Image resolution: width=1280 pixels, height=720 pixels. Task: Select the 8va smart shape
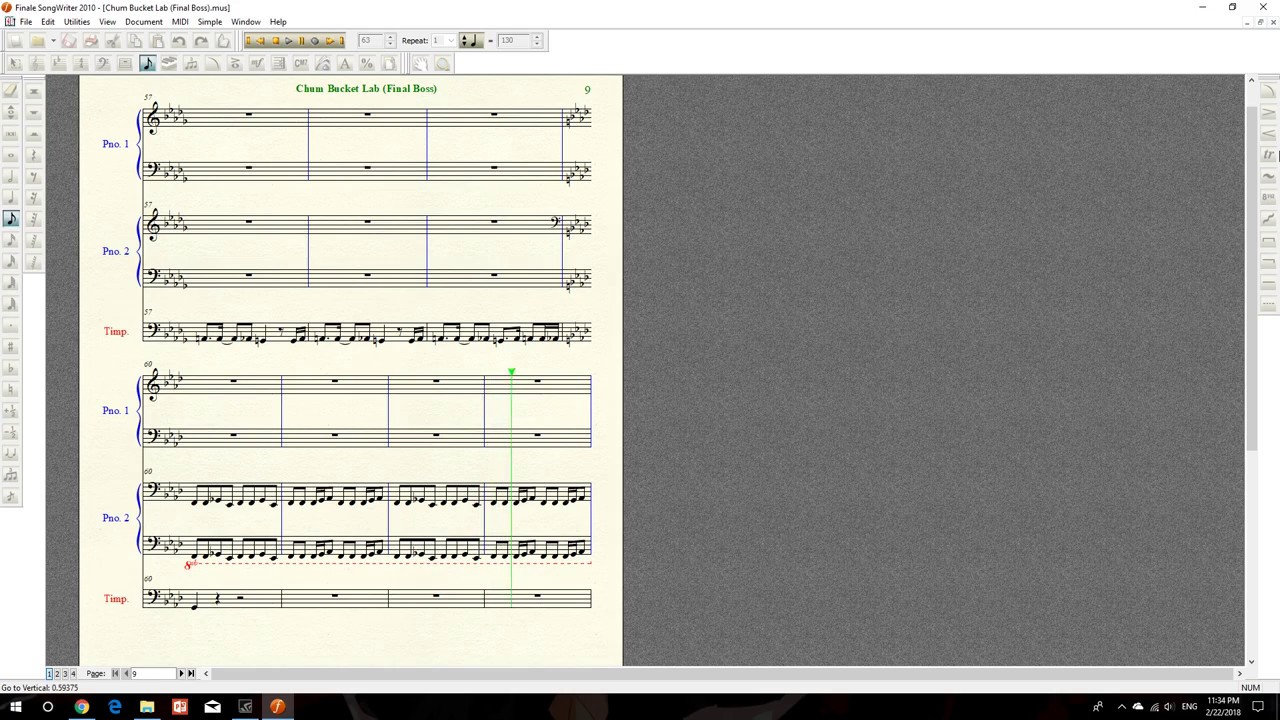(1268, 197)
